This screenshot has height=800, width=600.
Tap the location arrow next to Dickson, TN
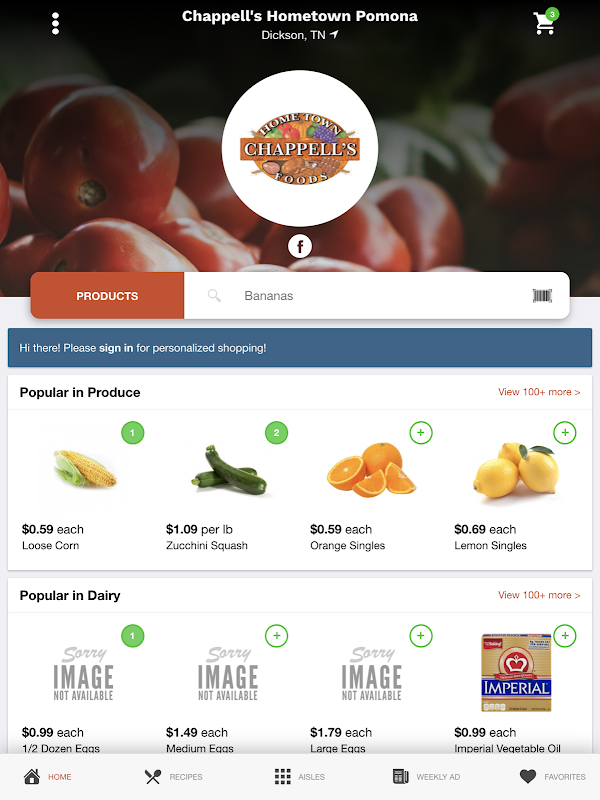click(x=334, y=35)
